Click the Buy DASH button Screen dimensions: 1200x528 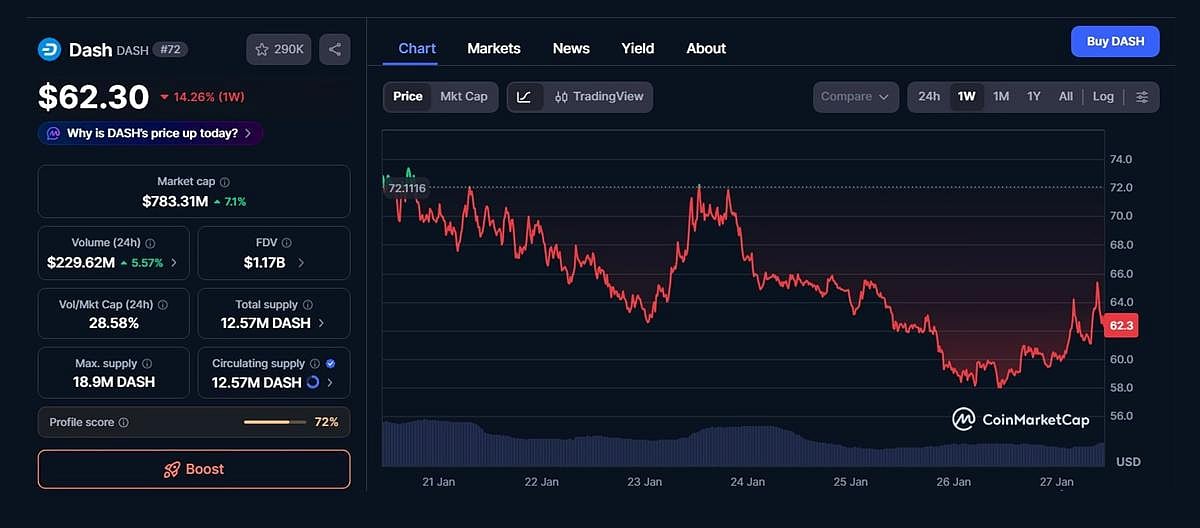[x=1115, y=41]
